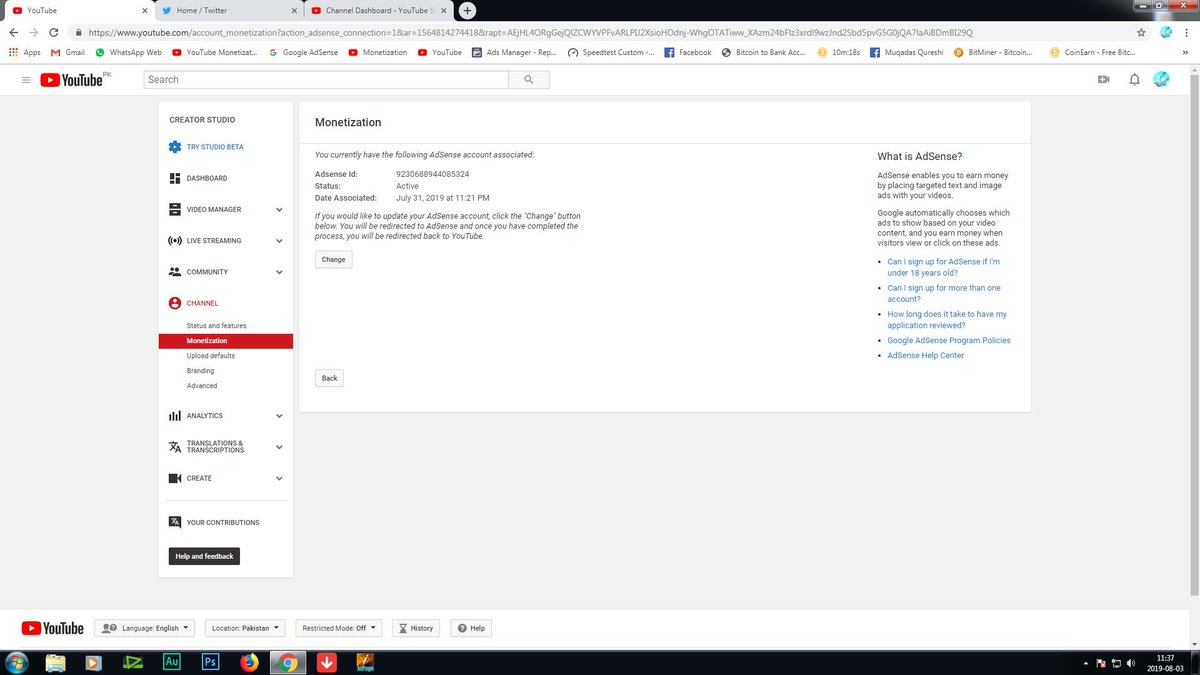Open Google AdSense bookmark

point(305,52)
